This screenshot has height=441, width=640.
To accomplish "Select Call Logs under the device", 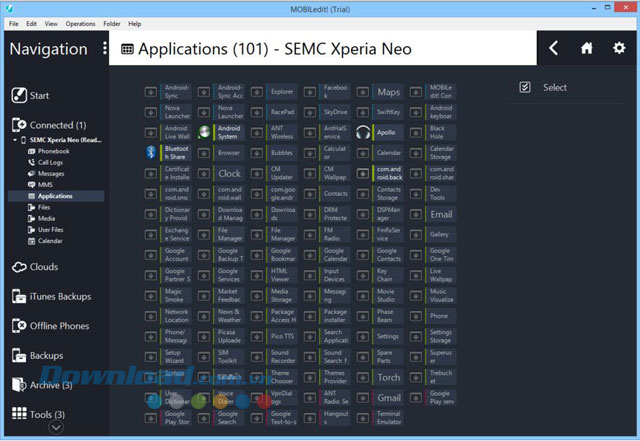I will 50,162.
